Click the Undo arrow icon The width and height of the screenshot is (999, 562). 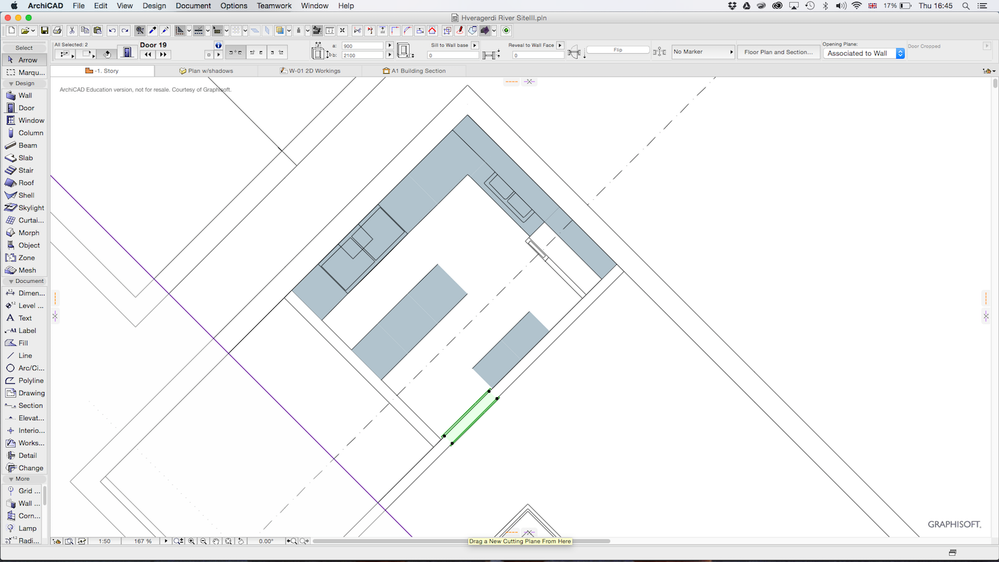pos(112,31)
